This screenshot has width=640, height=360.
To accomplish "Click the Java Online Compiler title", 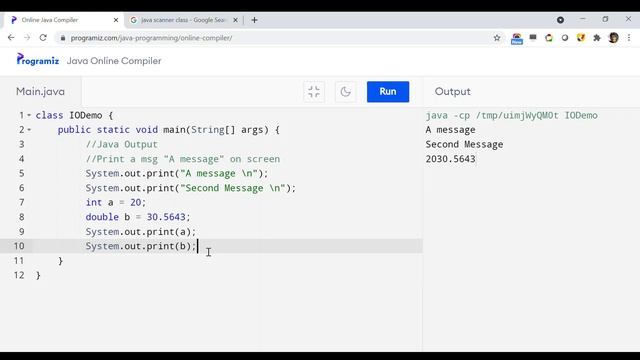I will (x=114, y=61).
